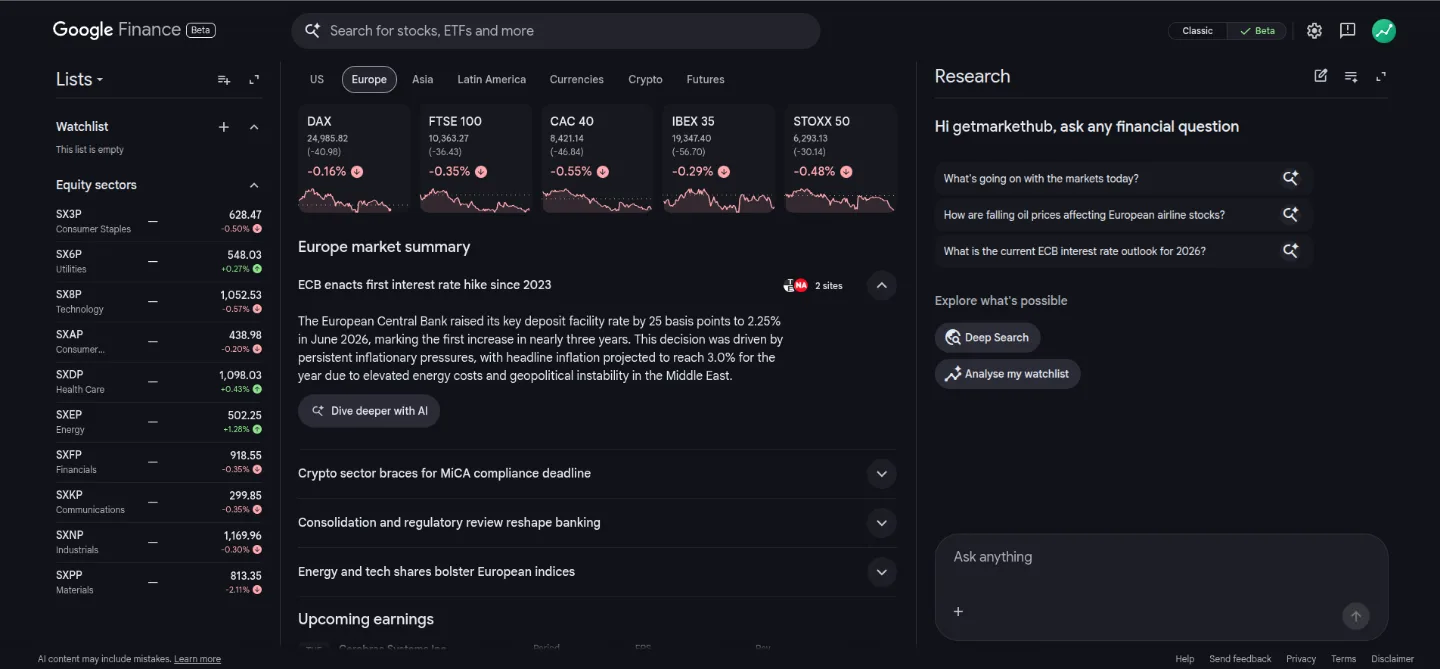1440x669 pixels.
Task: Select the SX8P Technology row
Action: [x=159, y=302]
